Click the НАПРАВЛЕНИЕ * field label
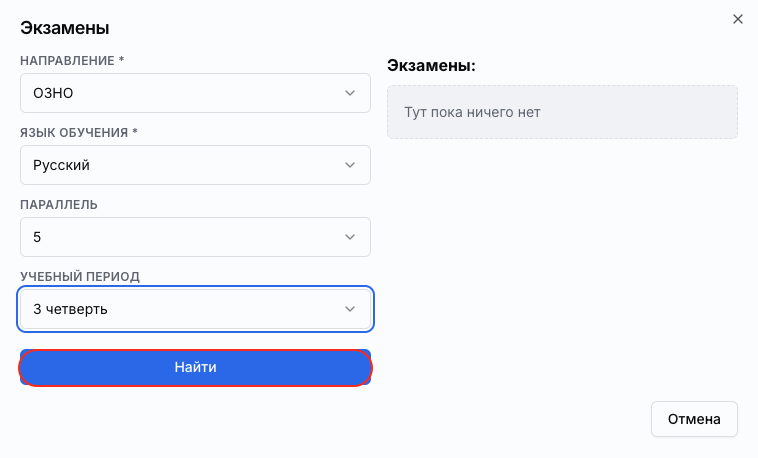 (x=72, y=60)
